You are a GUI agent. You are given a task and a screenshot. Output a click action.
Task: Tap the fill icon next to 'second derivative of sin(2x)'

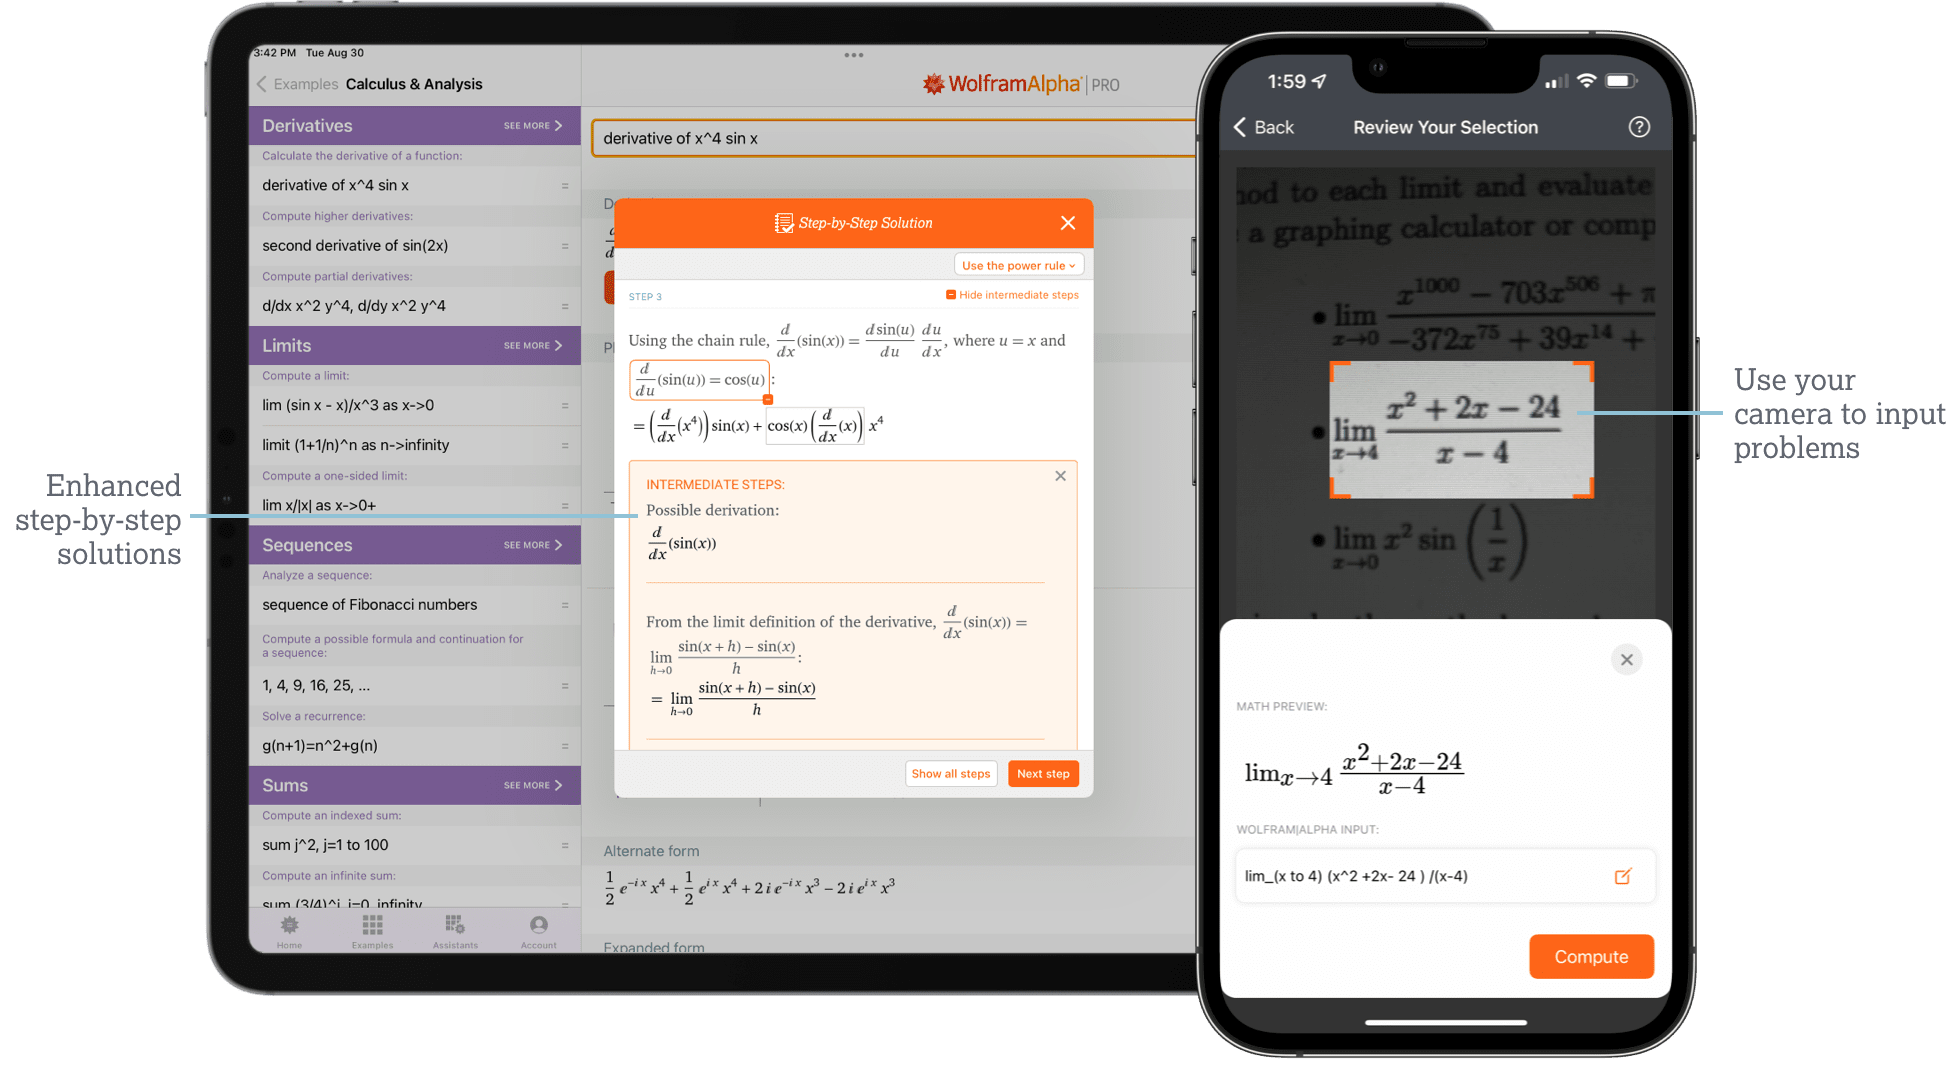pos(564,246)
